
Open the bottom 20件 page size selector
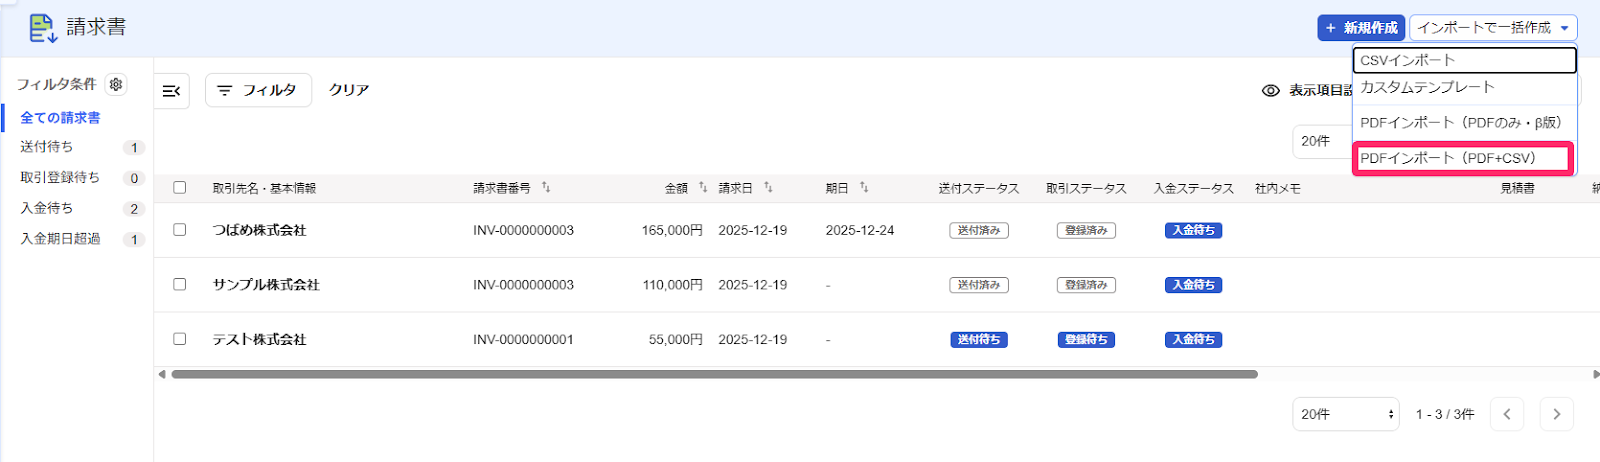coord(1345,414)
